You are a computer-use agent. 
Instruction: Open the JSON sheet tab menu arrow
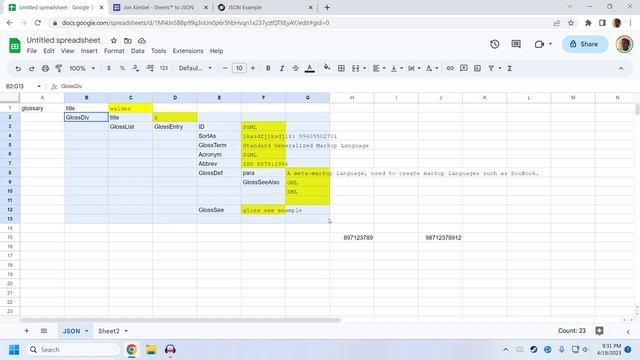pos(87,331)
